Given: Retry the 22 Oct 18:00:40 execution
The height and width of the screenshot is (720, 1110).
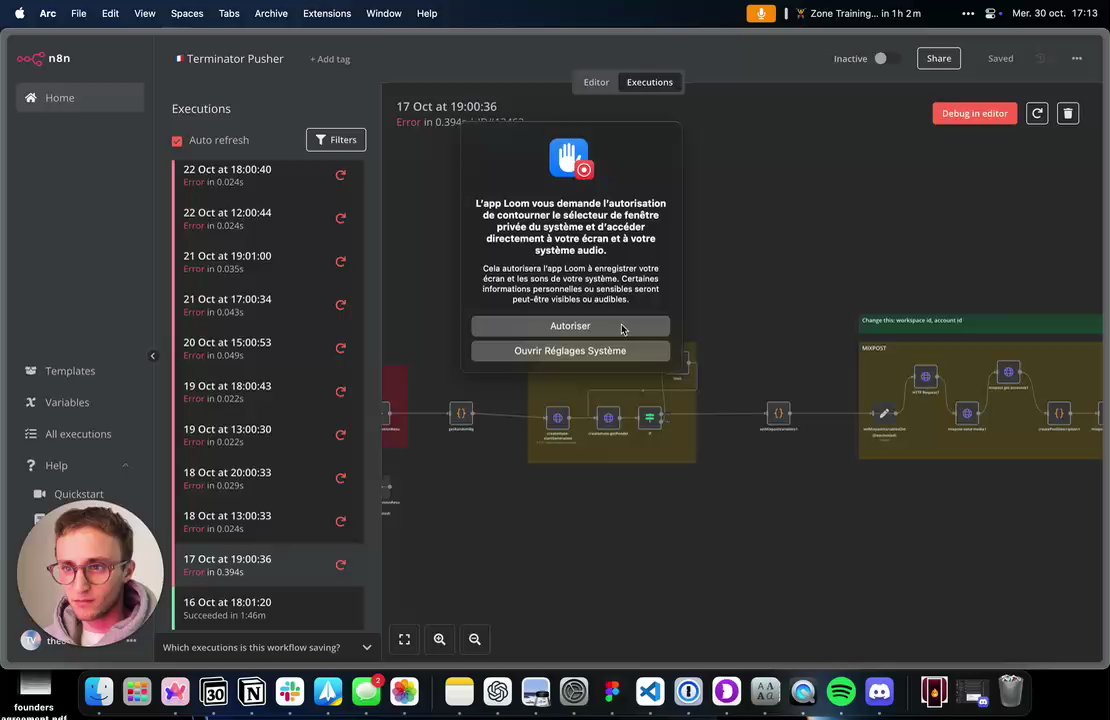Looking at the screenshot, I should (341, 175).
